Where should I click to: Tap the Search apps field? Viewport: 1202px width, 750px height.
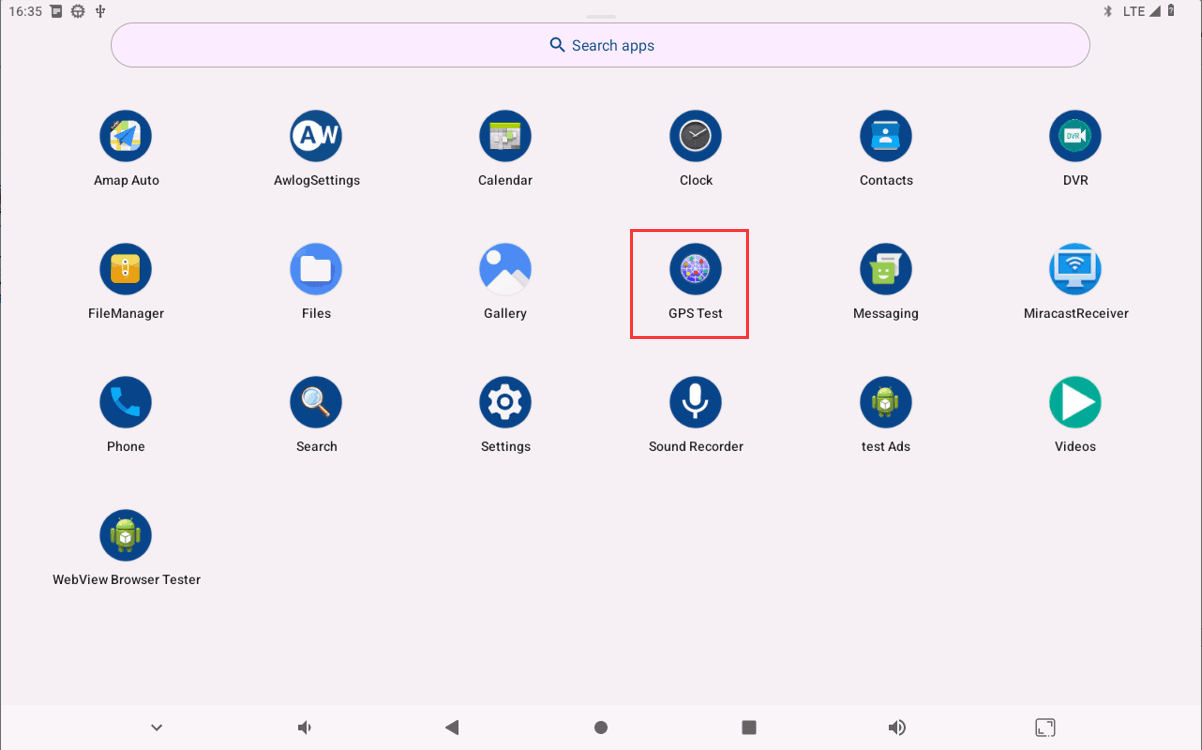pos(600,45)
